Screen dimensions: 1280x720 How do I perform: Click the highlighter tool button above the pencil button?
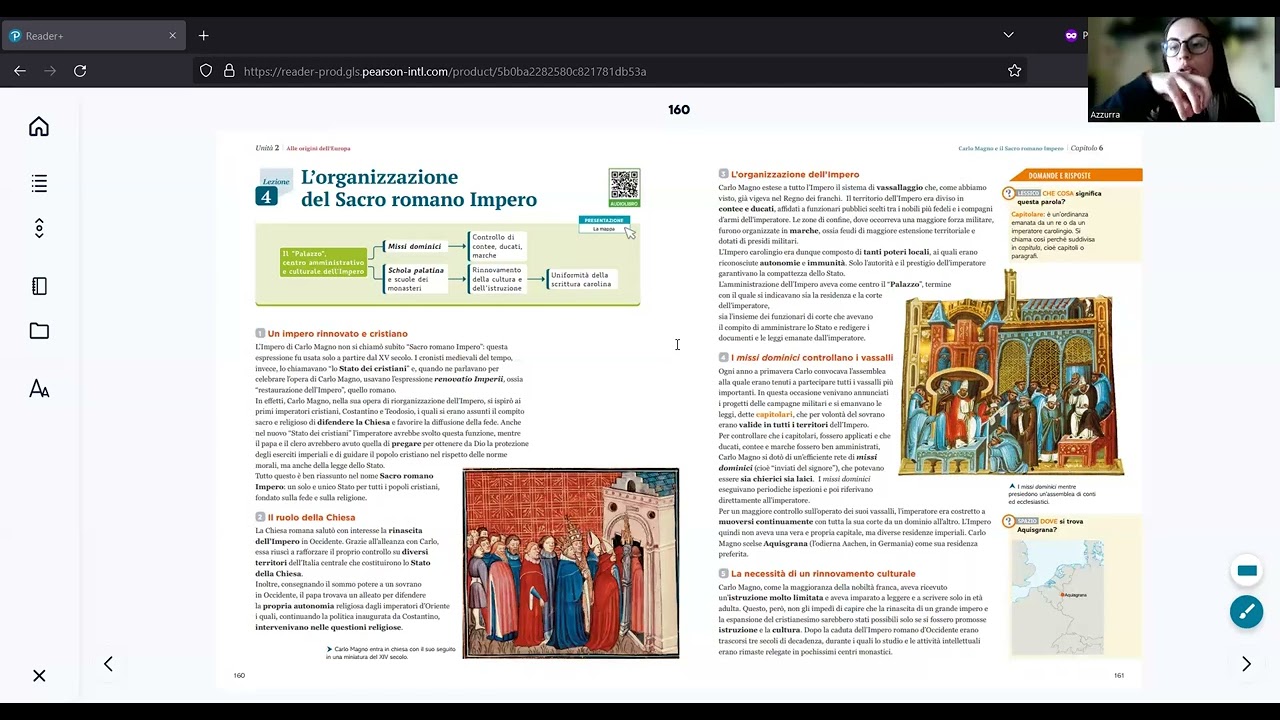pyautogui.click(x=1247, y=571)
